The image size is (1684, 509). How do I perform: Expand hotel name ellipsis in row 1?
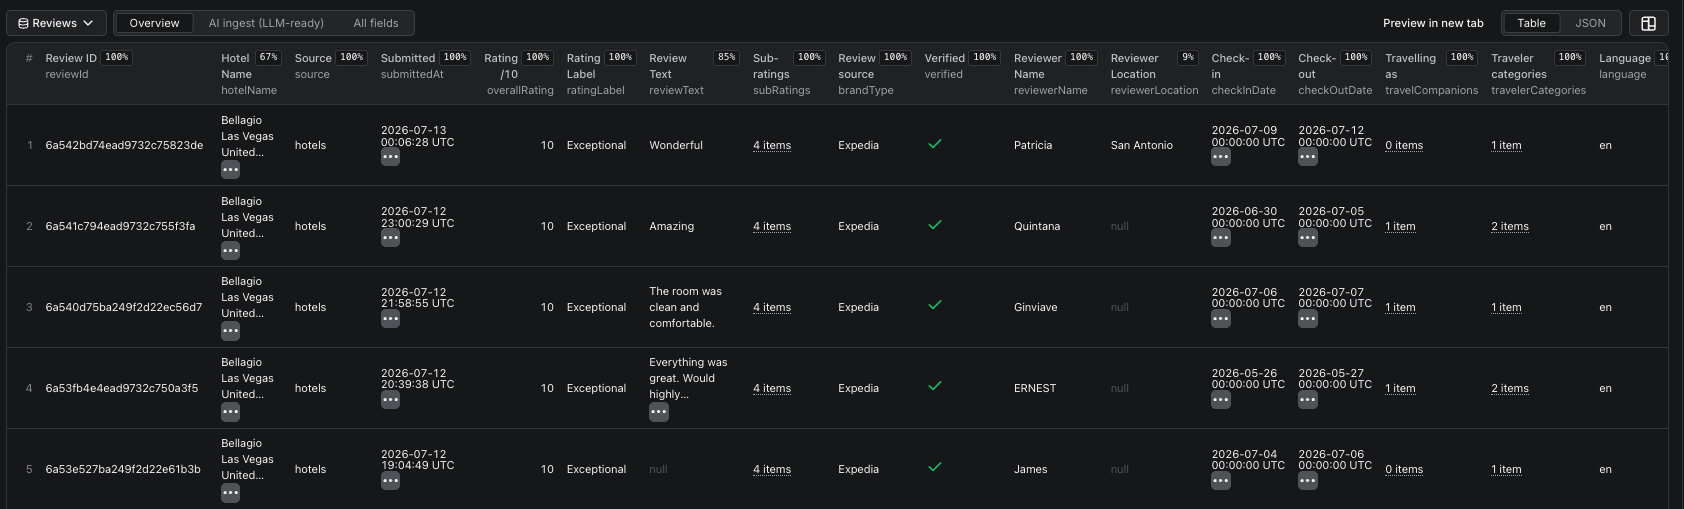click(230, 170)
